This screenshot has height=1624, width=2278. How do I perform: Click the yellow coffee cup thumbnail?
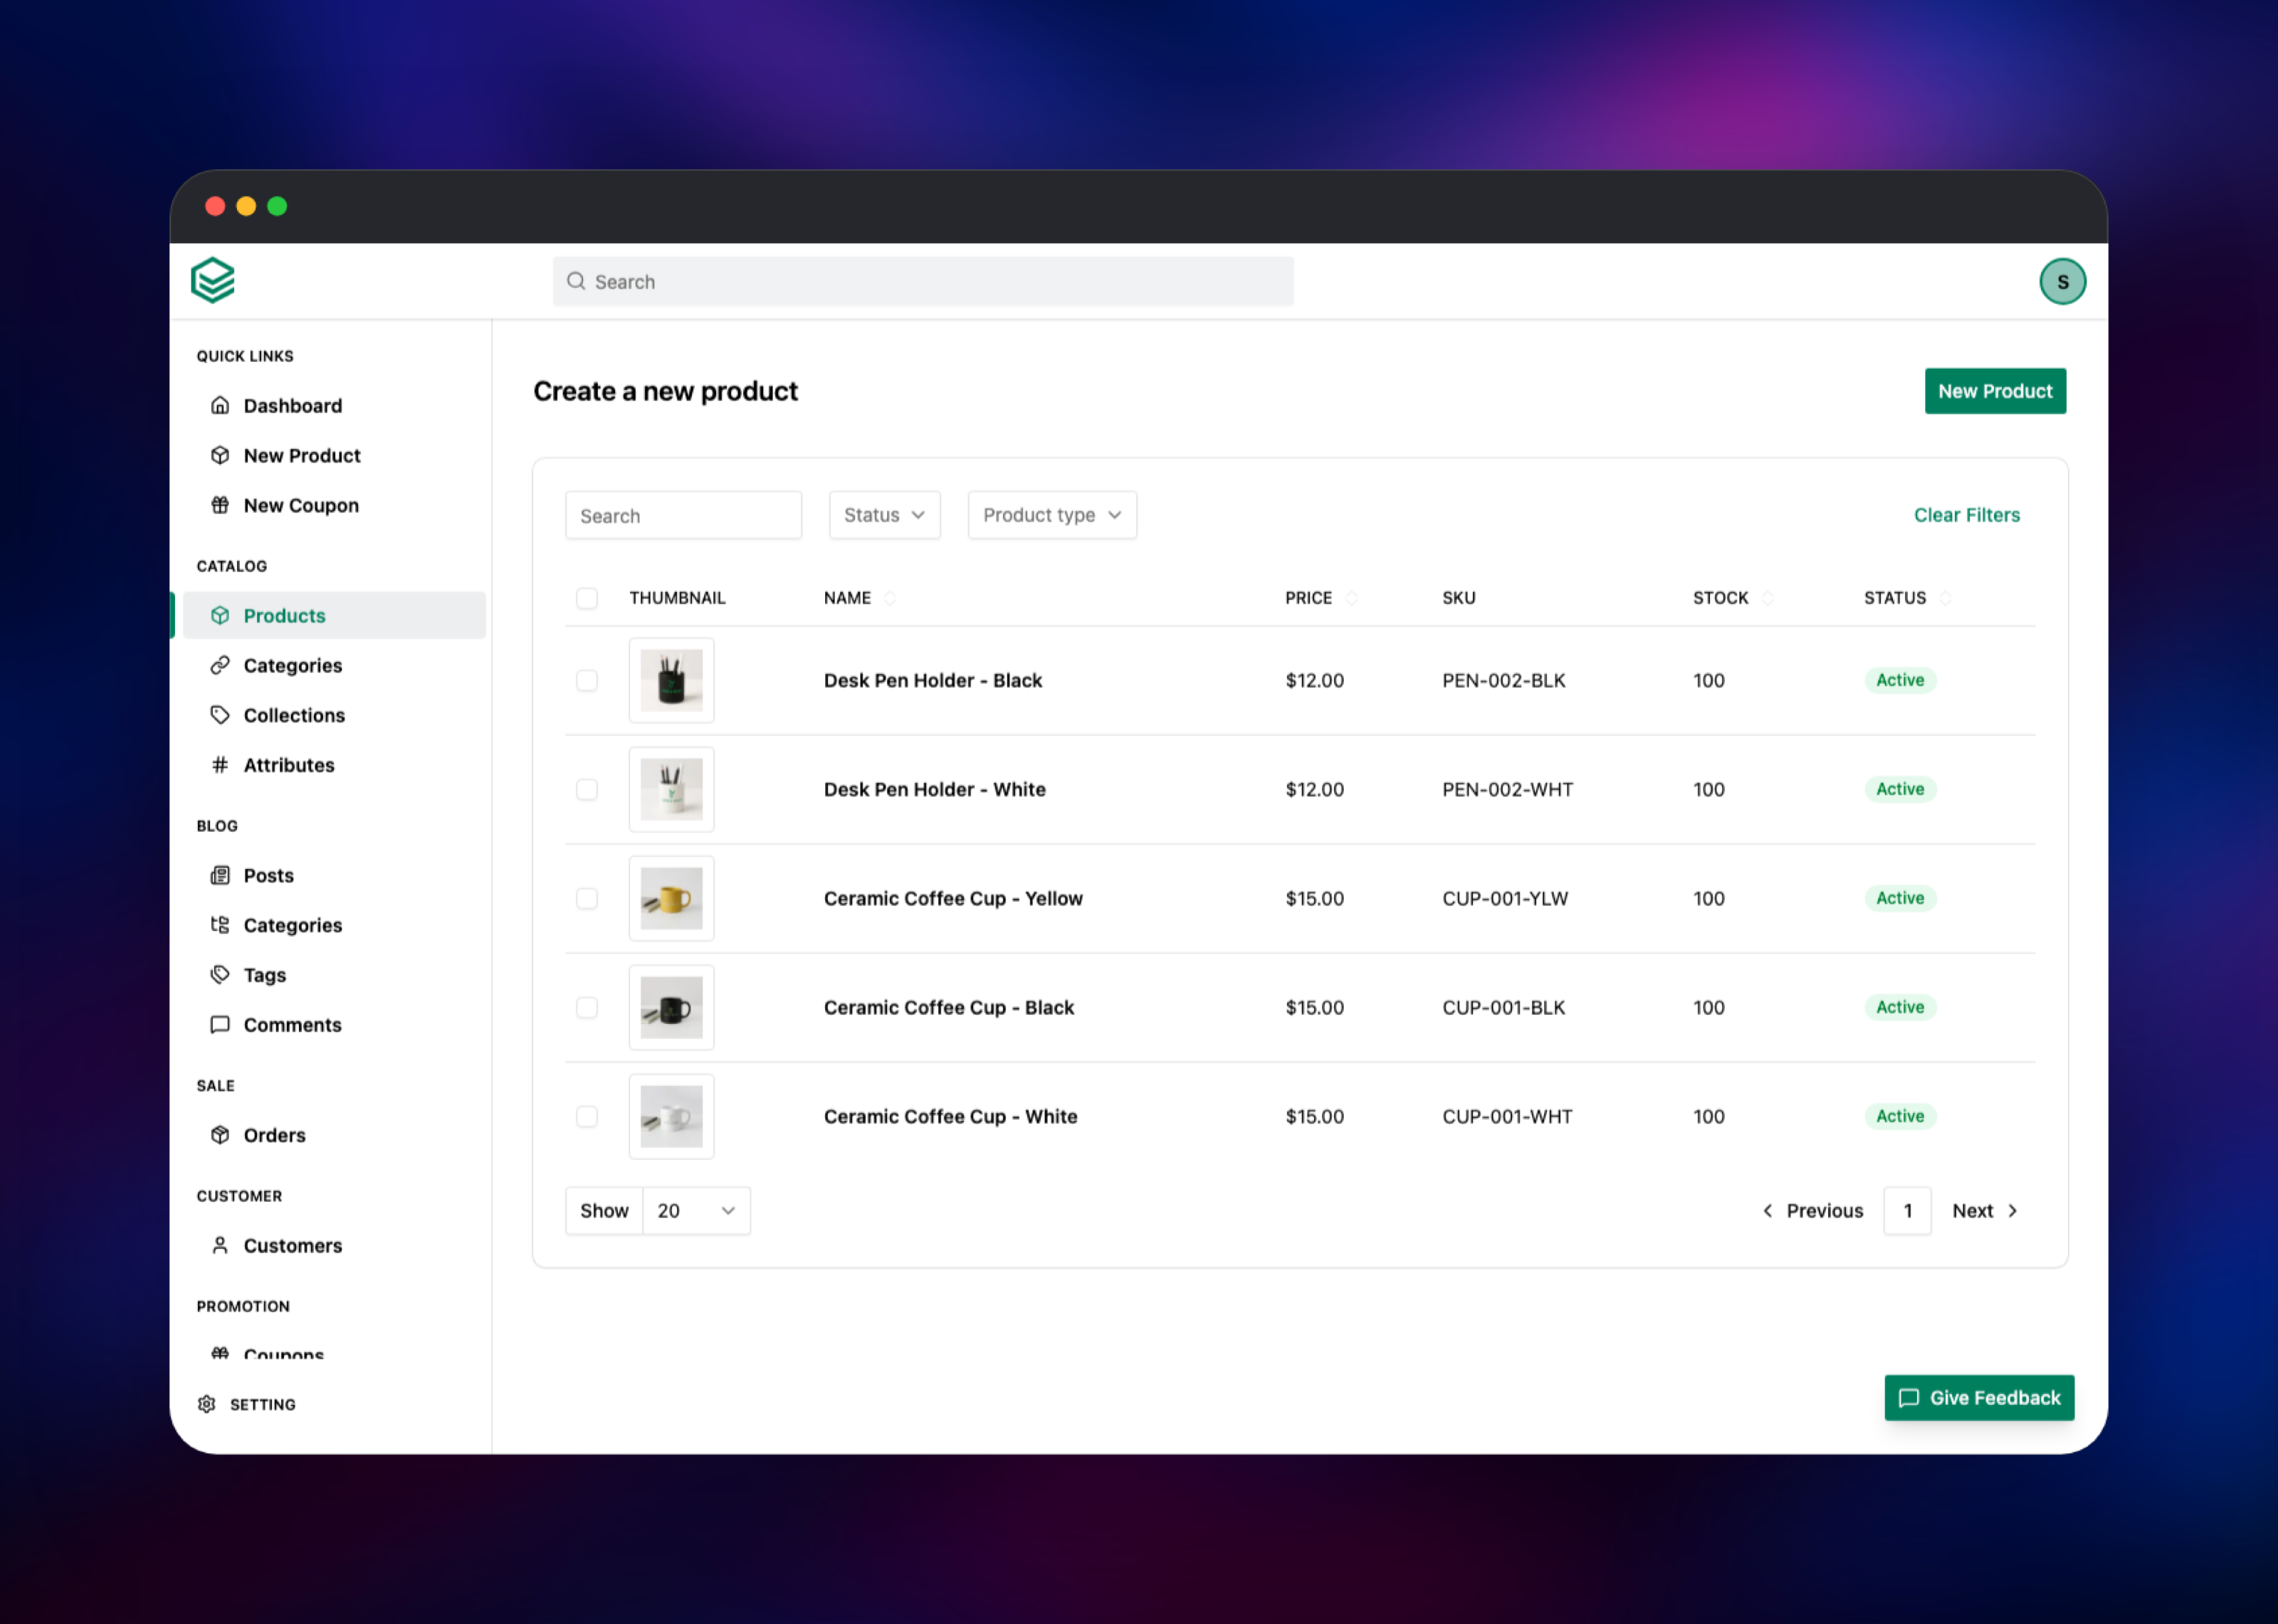671,898
